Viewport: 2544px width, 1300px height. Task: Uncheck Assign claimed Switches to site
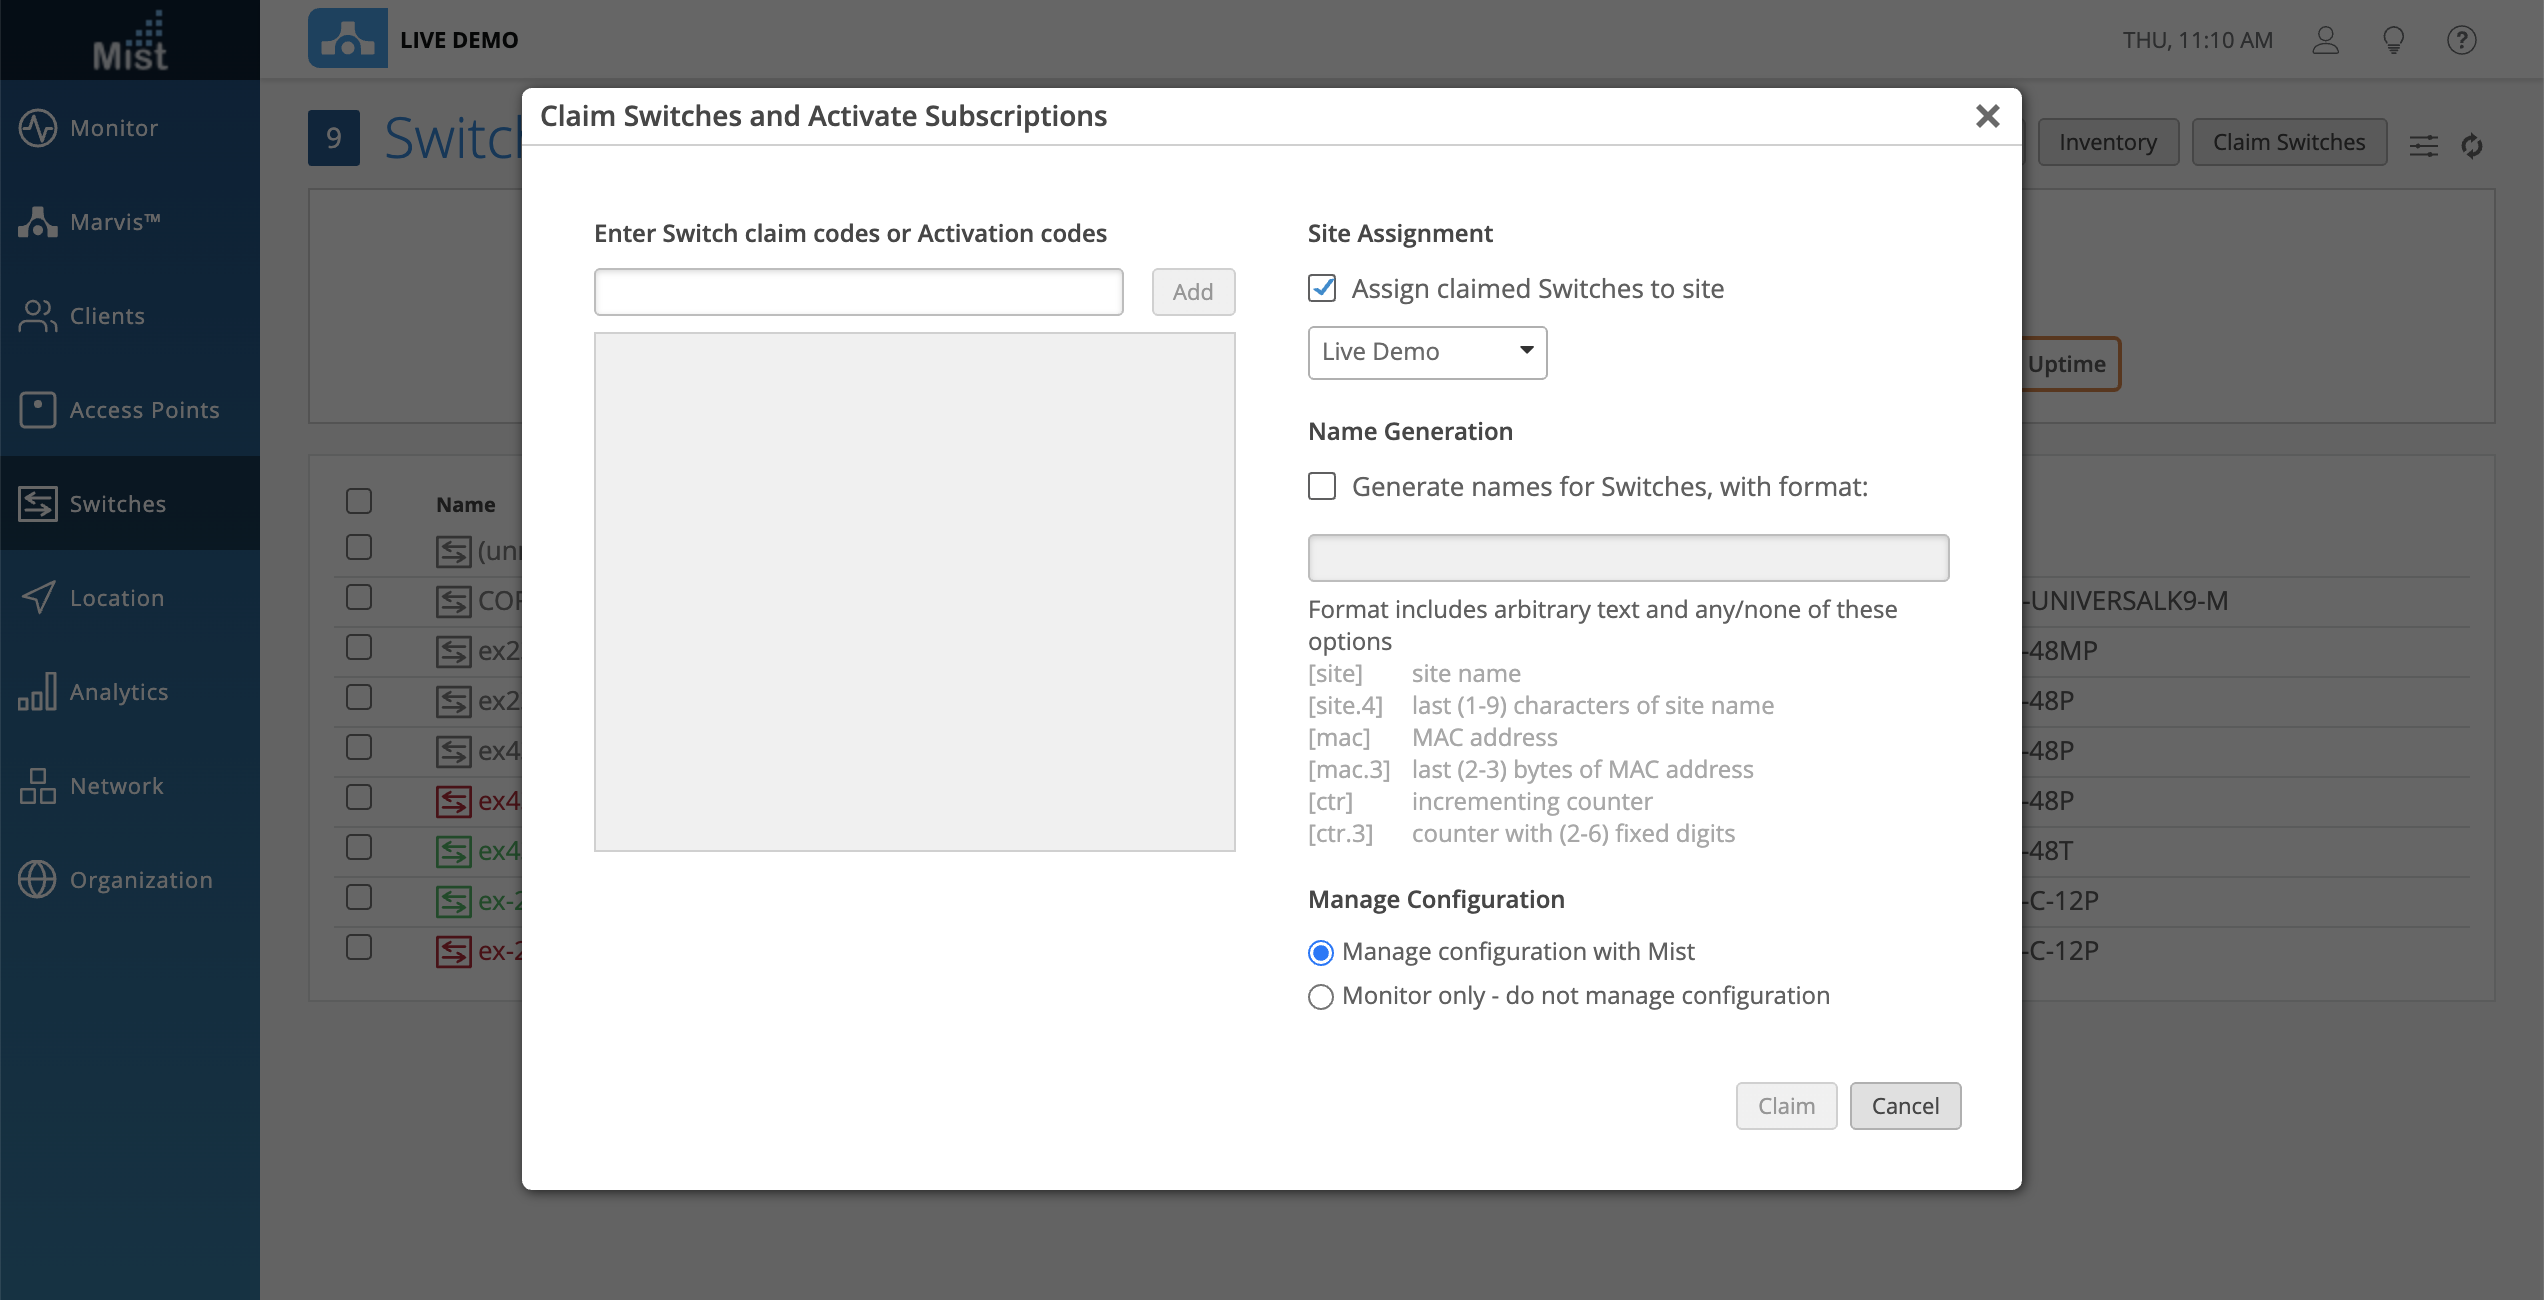[1322, 289]
